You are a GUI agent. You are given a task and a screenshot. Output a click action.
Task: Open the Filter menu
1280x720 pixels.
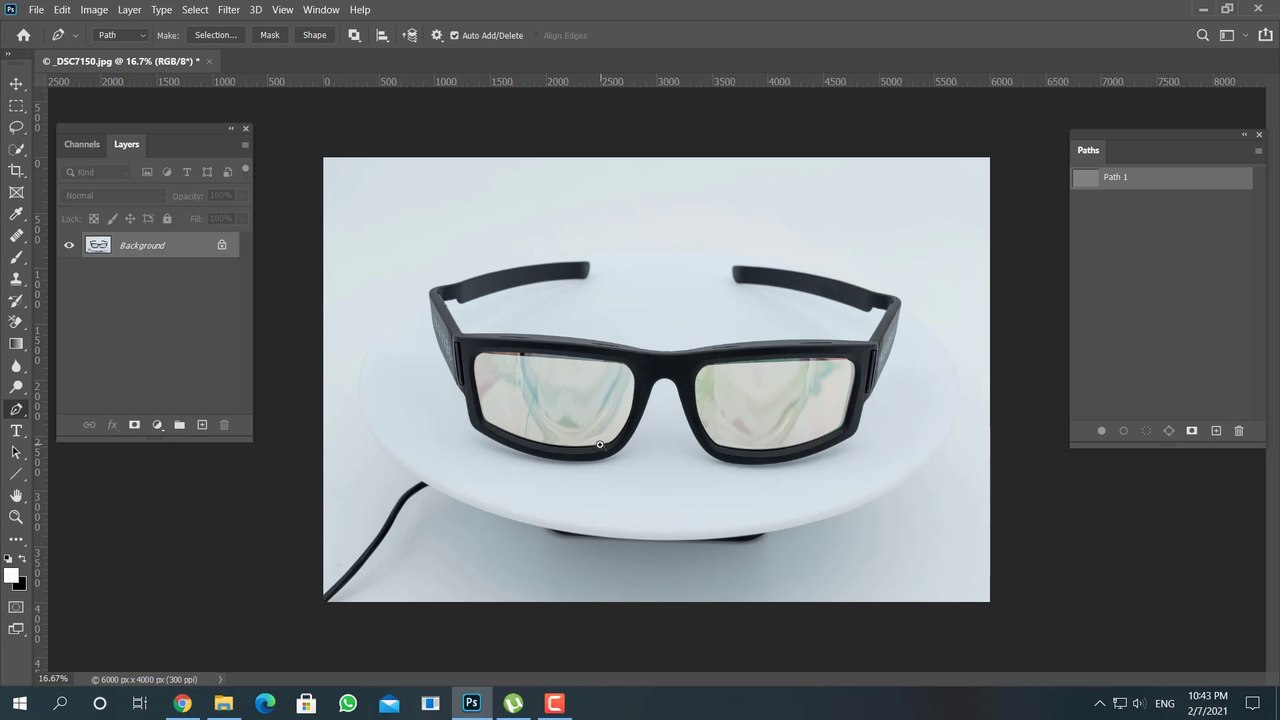click(x=229, y=10)
